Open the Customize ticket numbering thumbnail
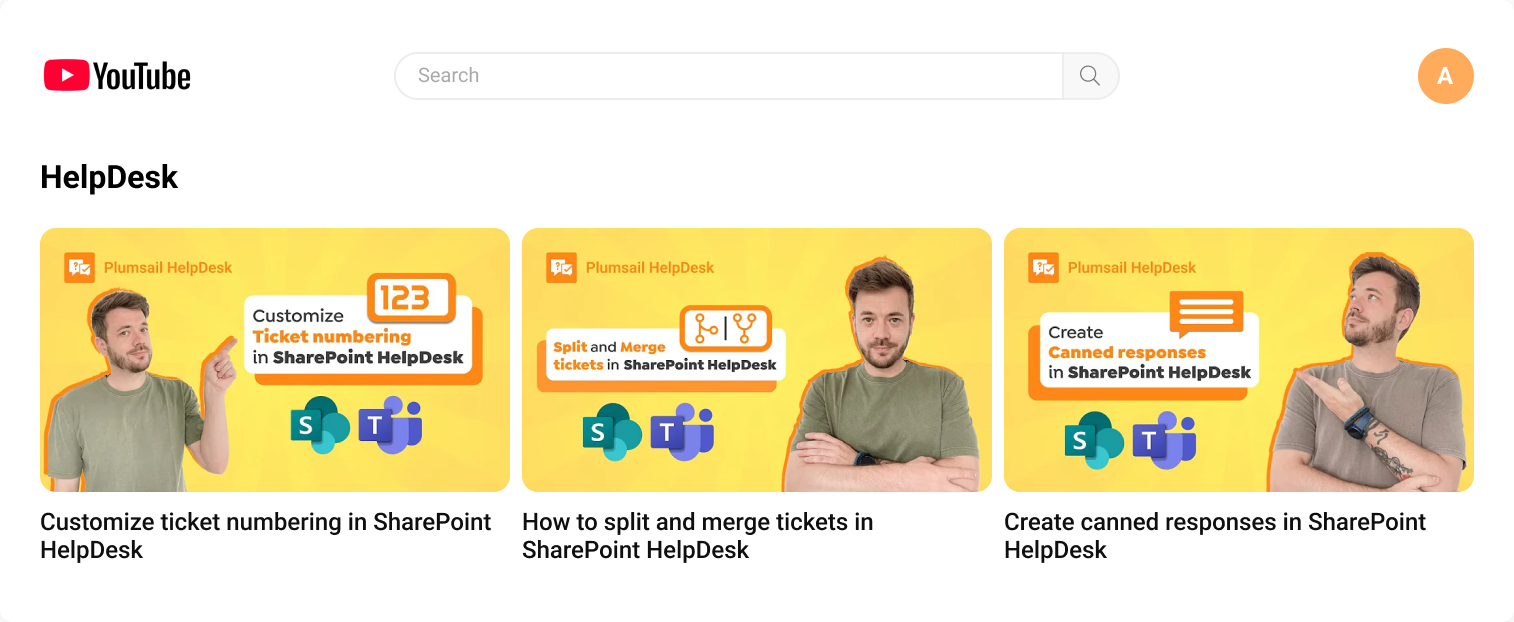This screenshot has width=1514, height=622. [x=275, y=360]
